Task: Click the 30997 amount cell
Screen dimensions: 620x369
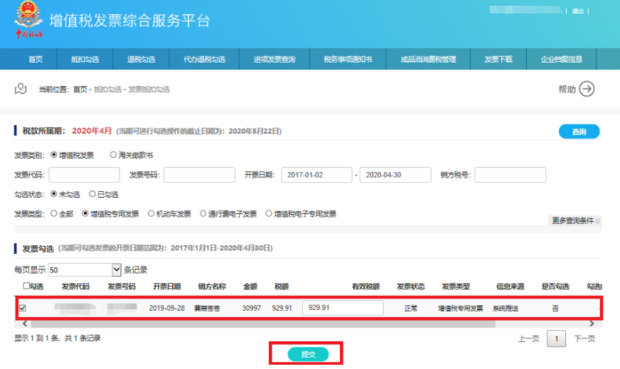Action: [251, 308]
